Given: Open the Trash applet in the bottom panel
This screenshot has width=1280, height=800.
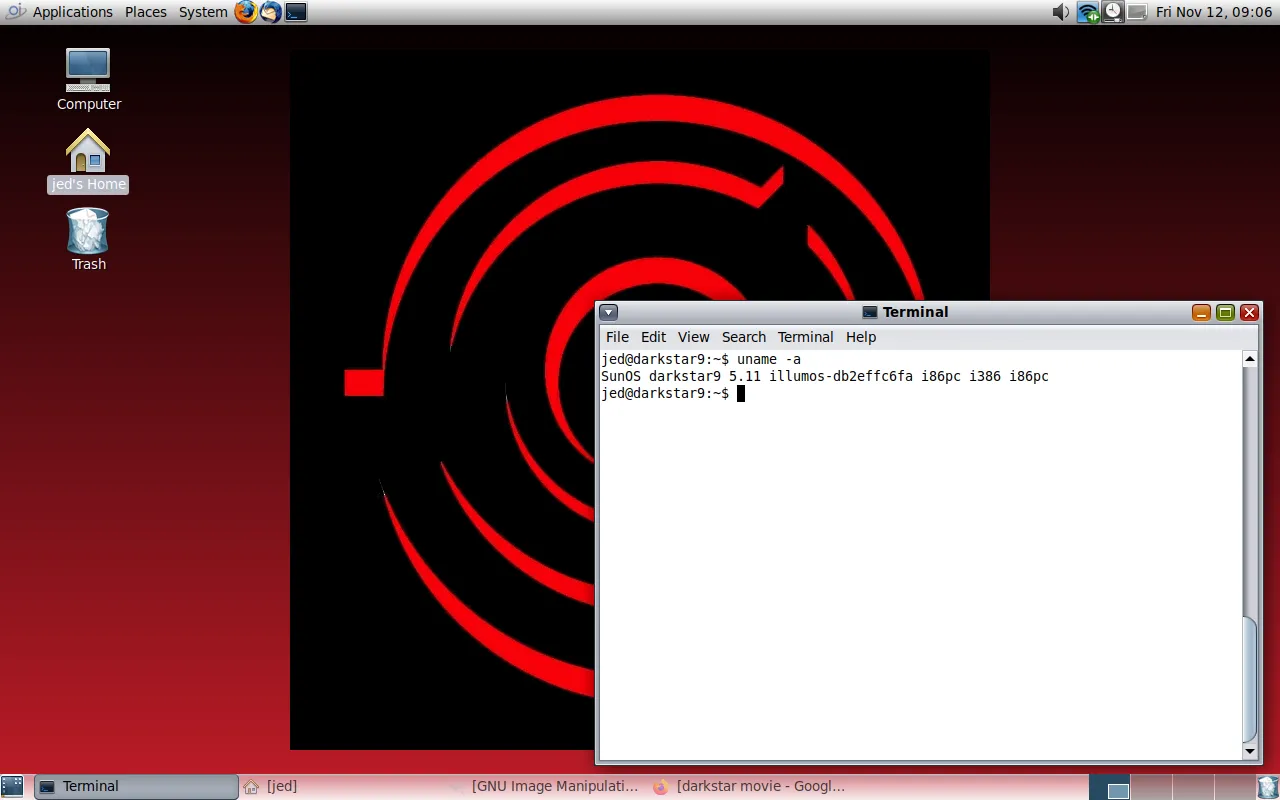Looking at the screenshot, I should [1267, 787].
